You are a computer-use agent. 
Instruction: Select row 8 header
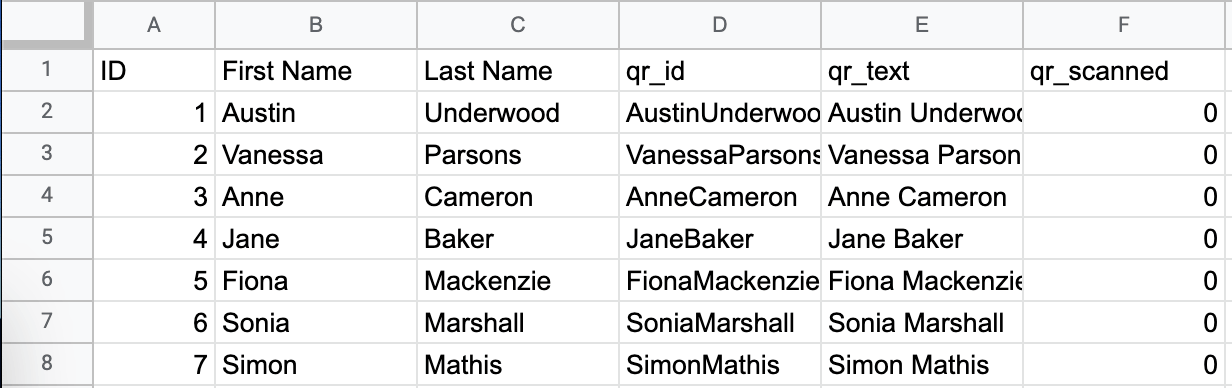(46, 365)
